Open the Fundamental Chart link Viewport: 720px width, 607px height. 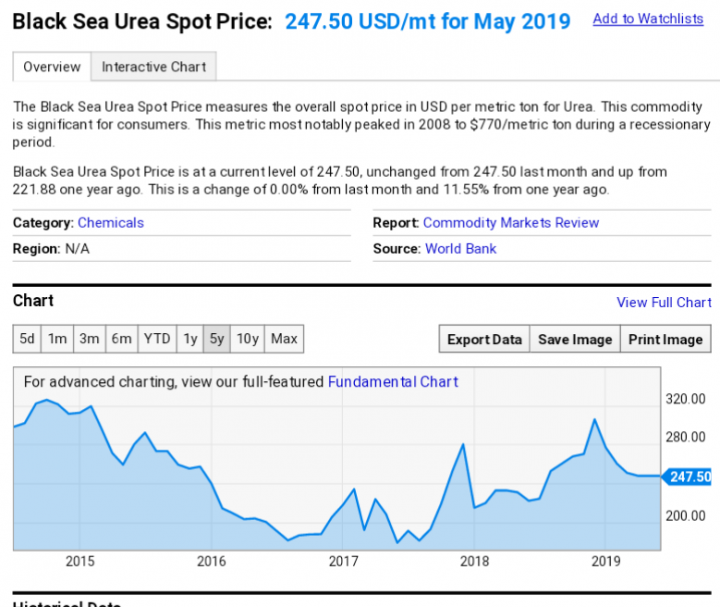[393, 381]
